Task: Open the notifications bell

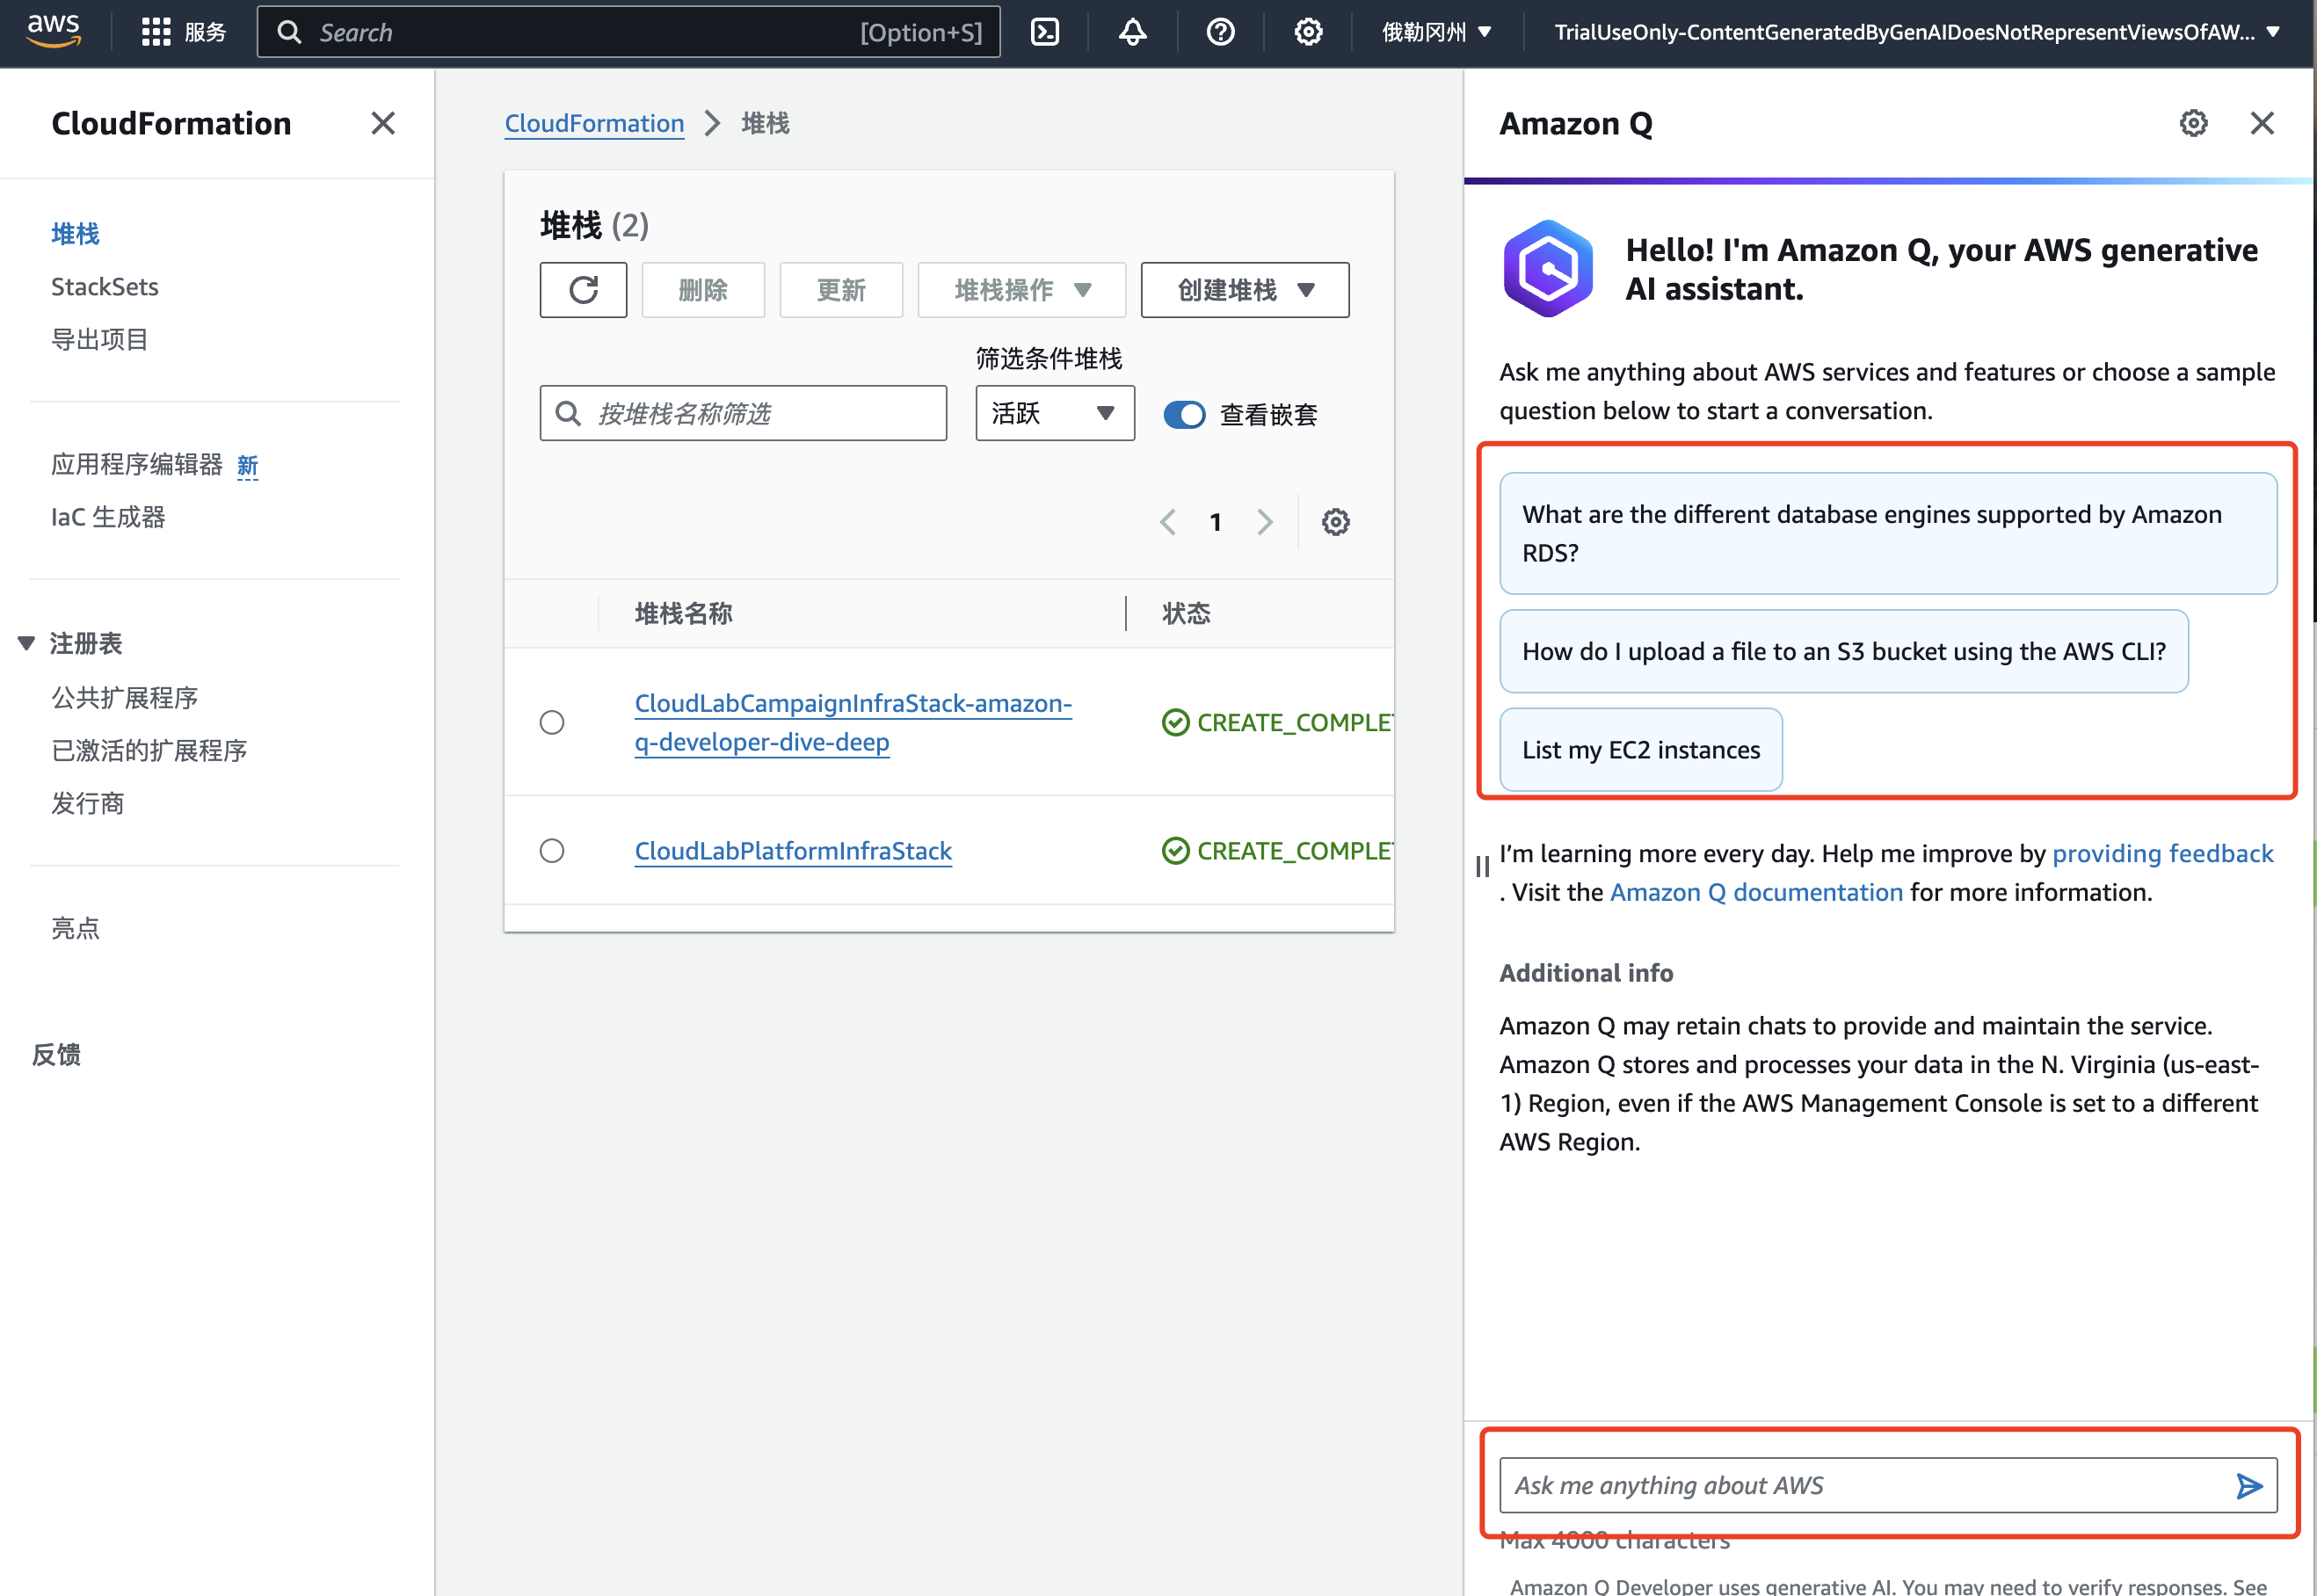Action: (1132, 32)
